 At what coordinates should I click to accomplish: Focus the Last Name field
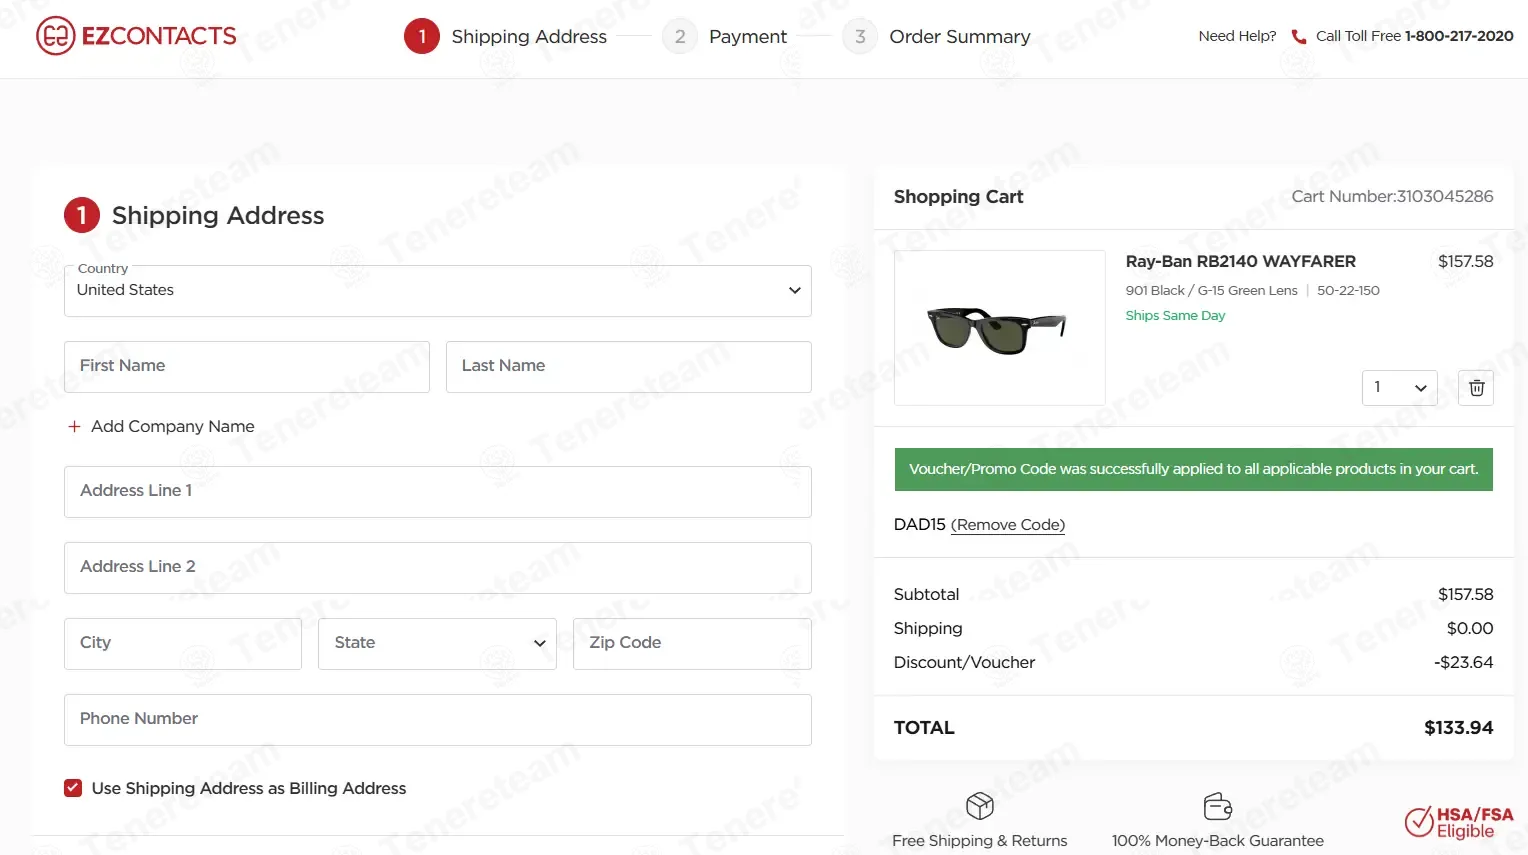629,367
